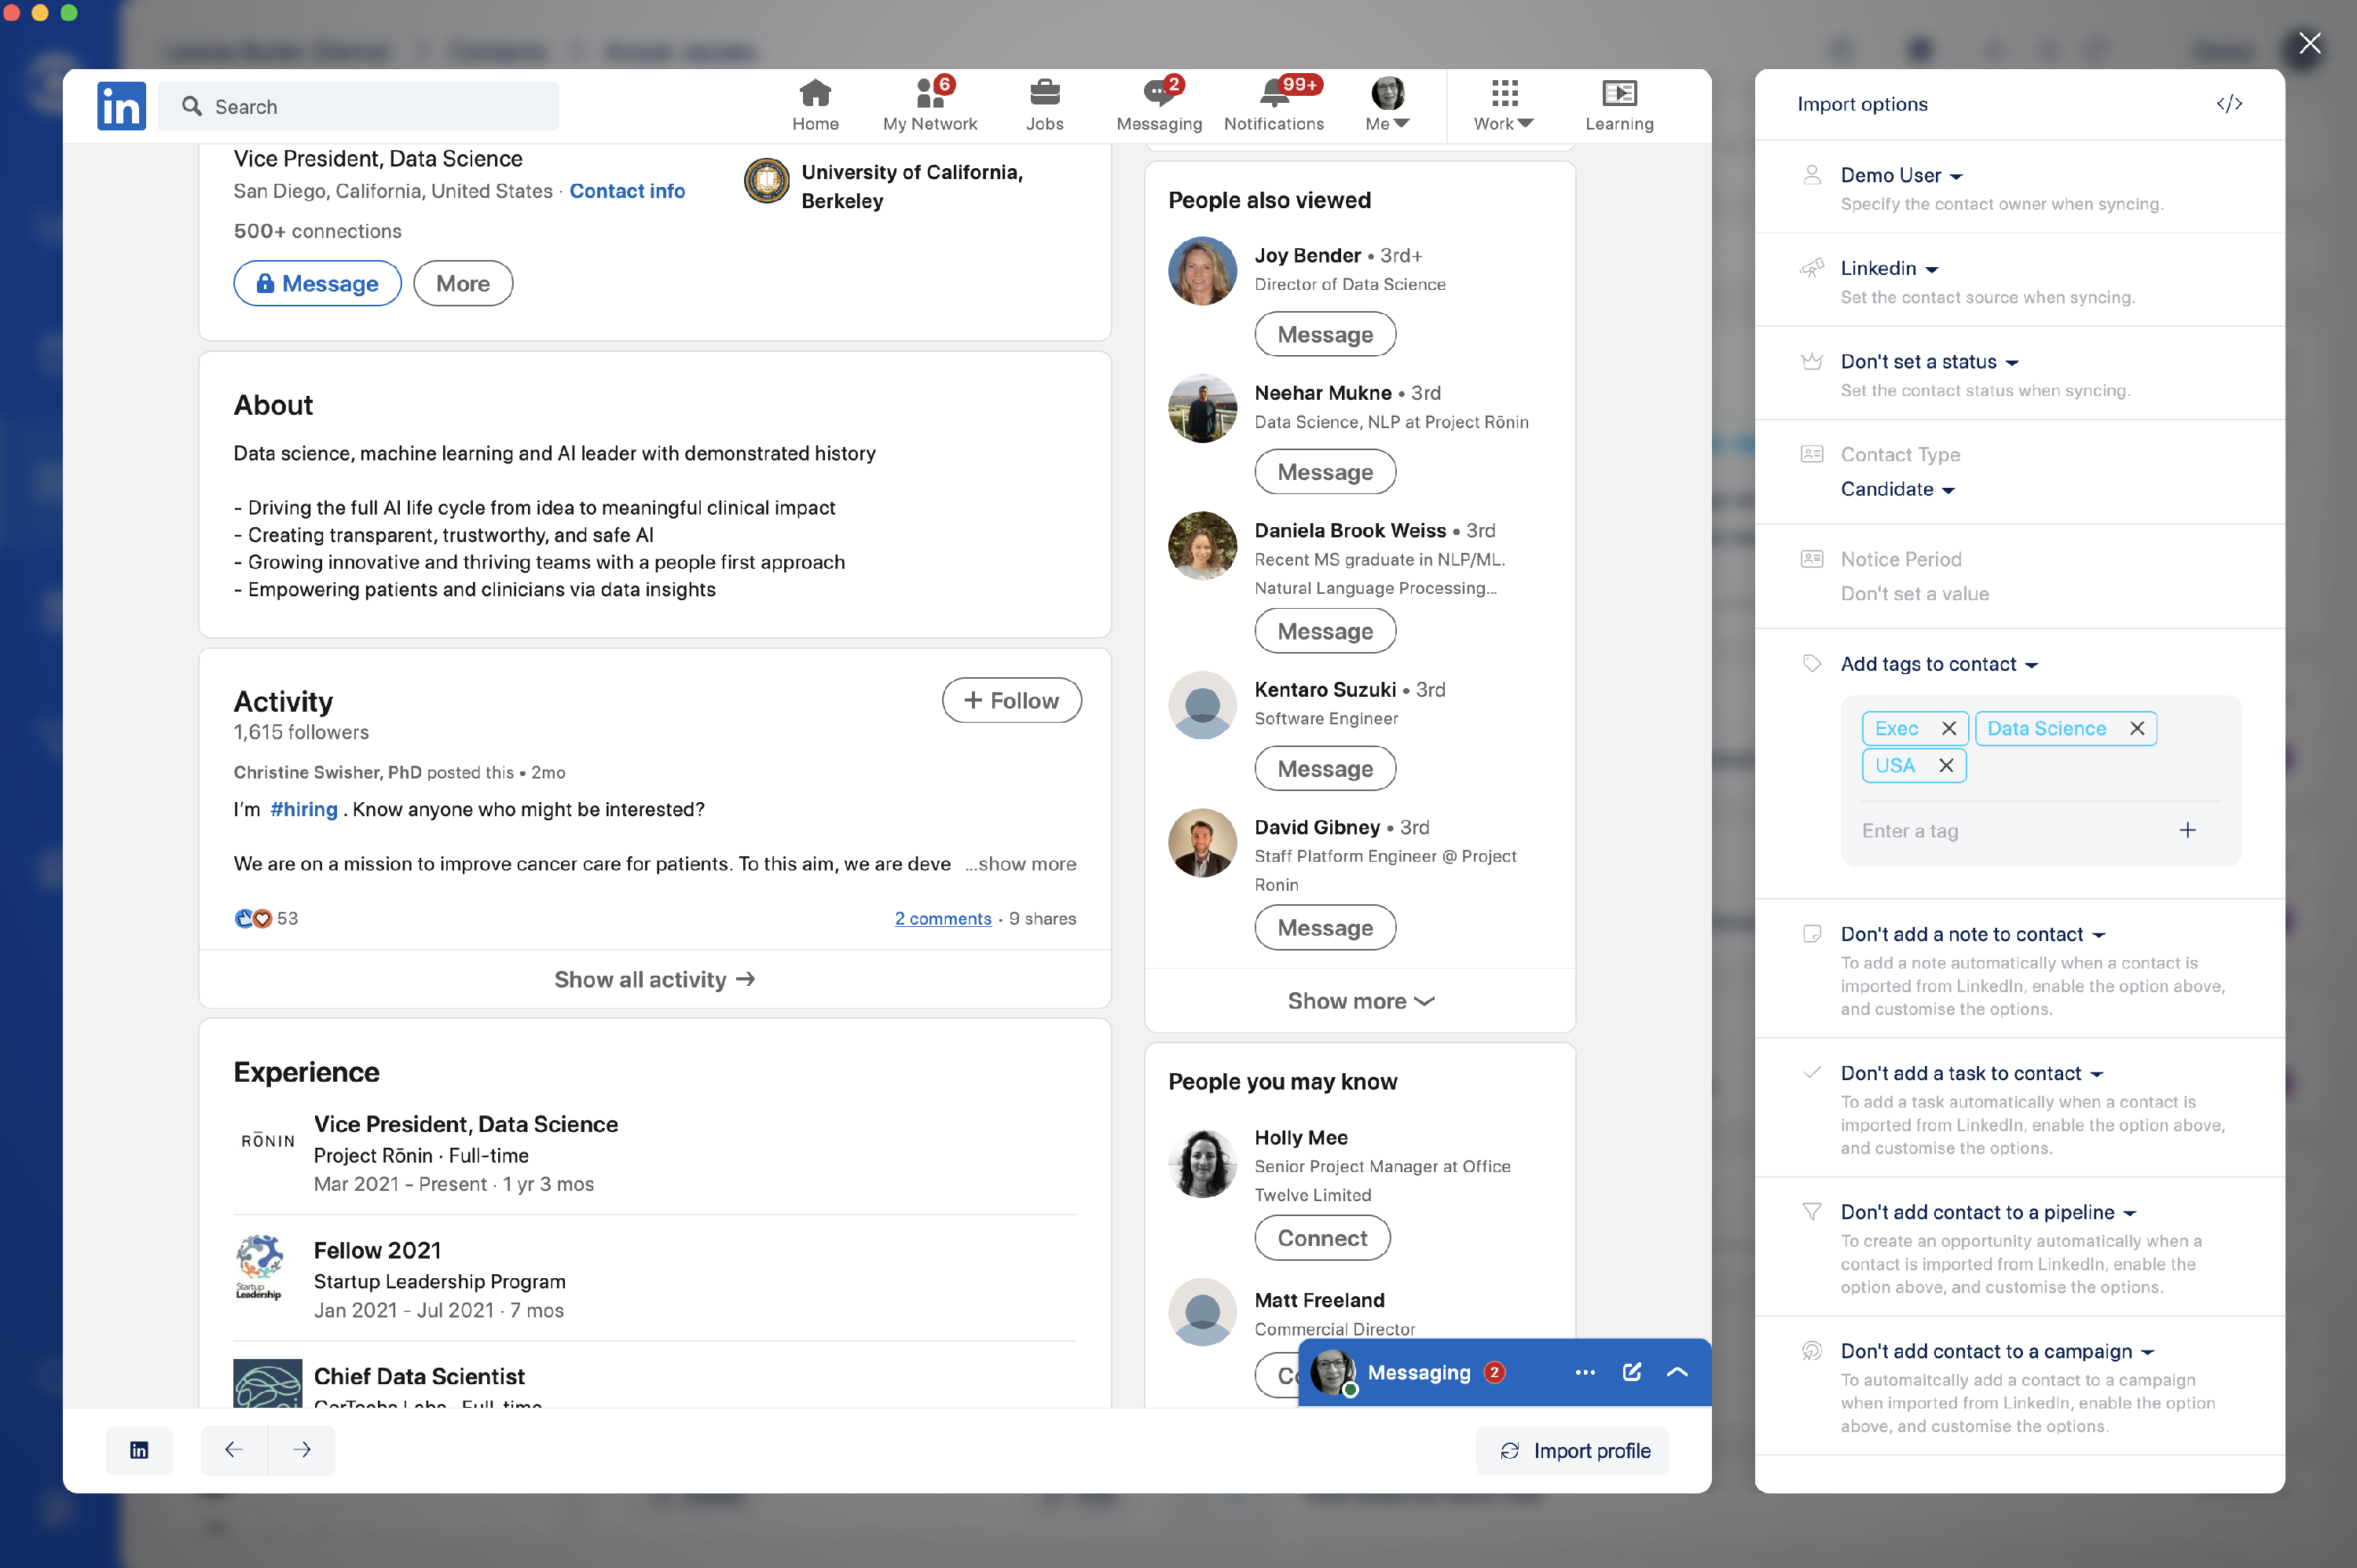Expand the Linkedin contact source dropdown

(x=1889, y=269)
